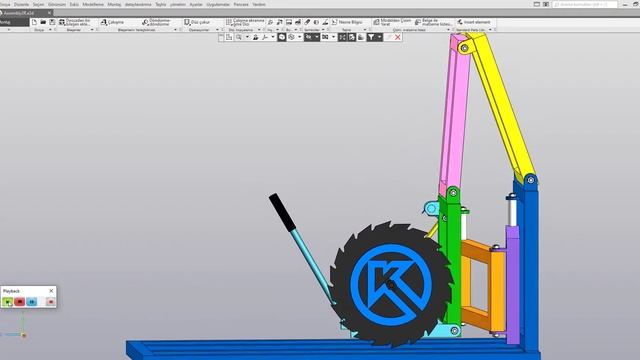This screenshot has height=360, width=640.
Task: Expand the Operasyonlar ribbon group arrow
Action: 217,30
